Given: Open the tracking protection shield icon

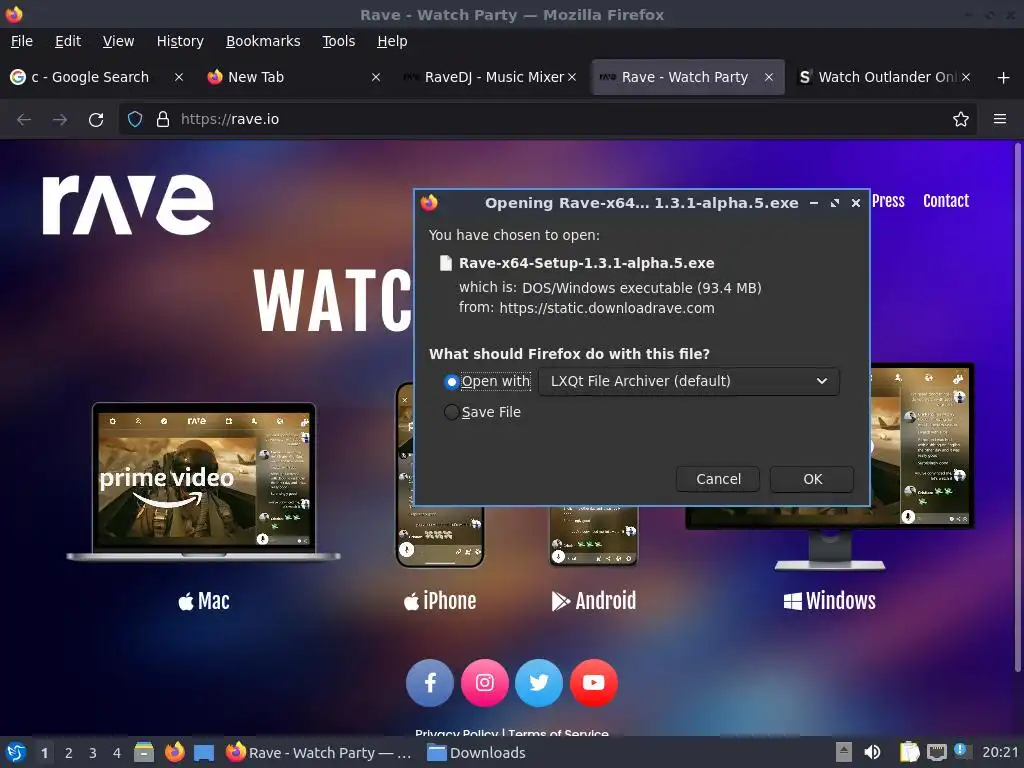Looking at the screenshot, I should (135, 120).
